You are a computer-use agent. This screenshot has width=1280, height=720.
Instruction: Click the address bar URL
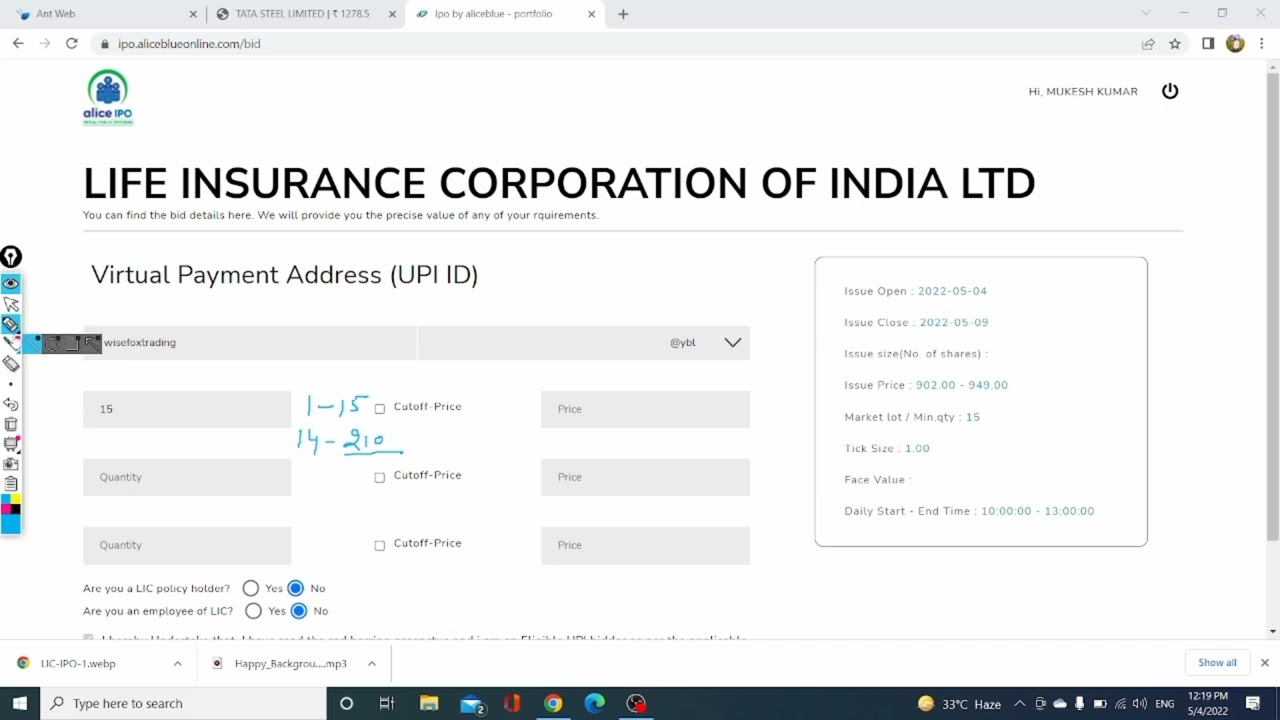[x=189, y=44]
